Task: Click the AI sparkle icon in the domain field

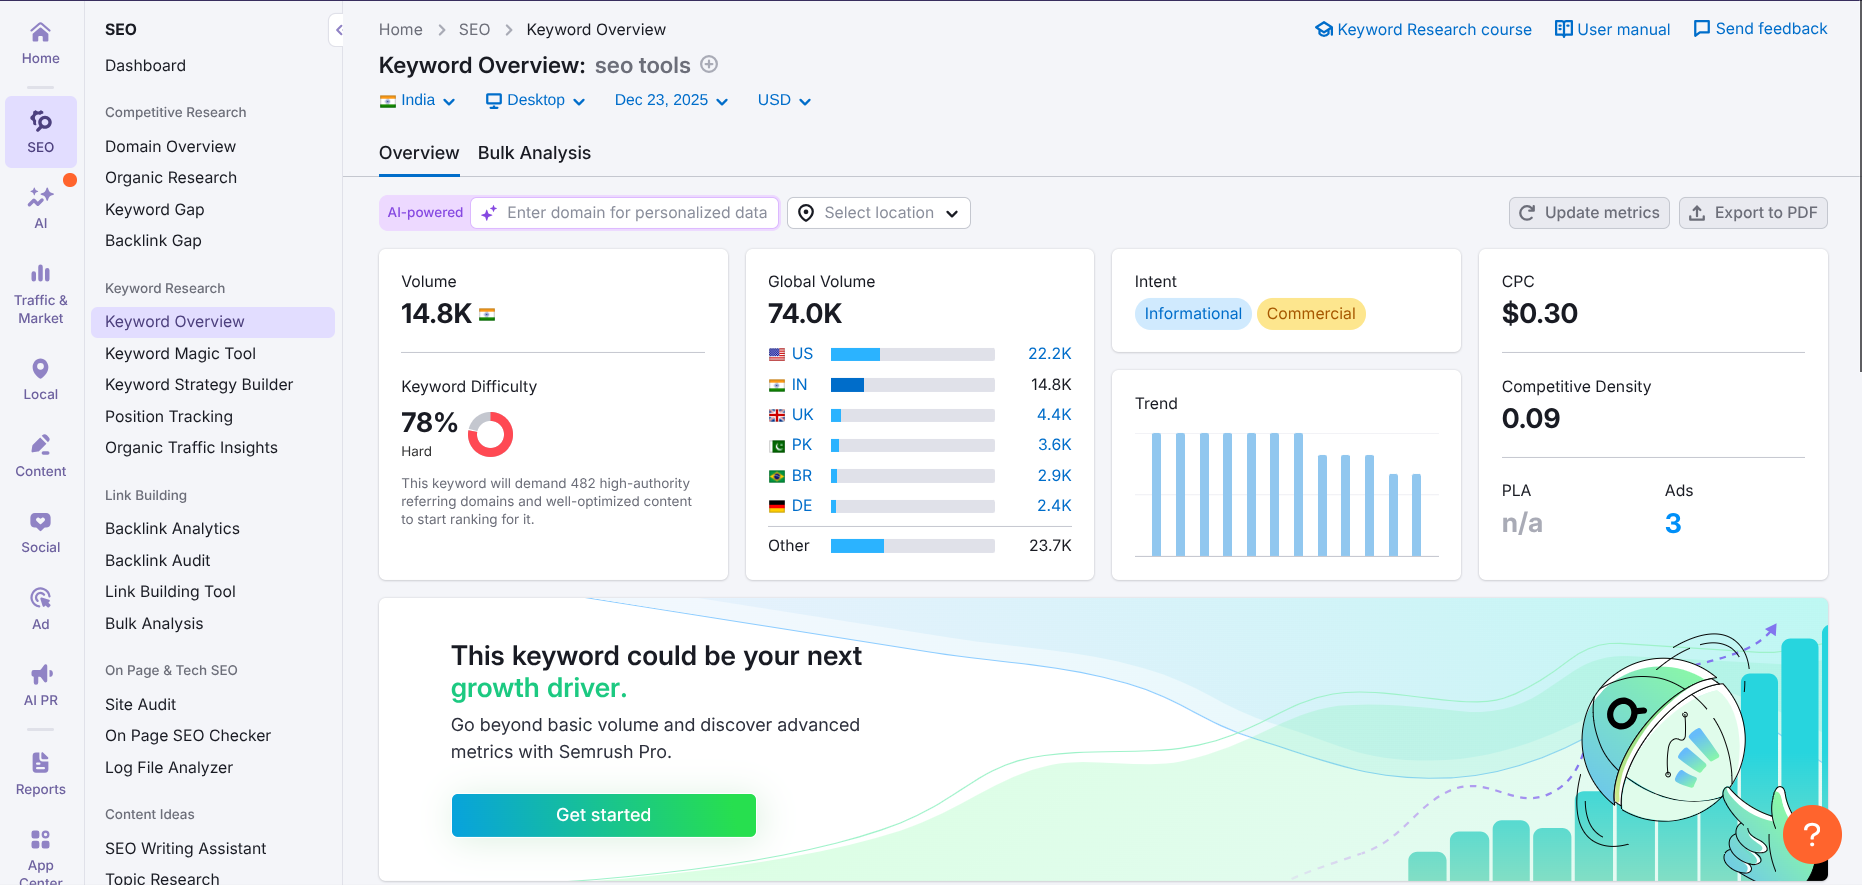Action: tap(489, 213)
